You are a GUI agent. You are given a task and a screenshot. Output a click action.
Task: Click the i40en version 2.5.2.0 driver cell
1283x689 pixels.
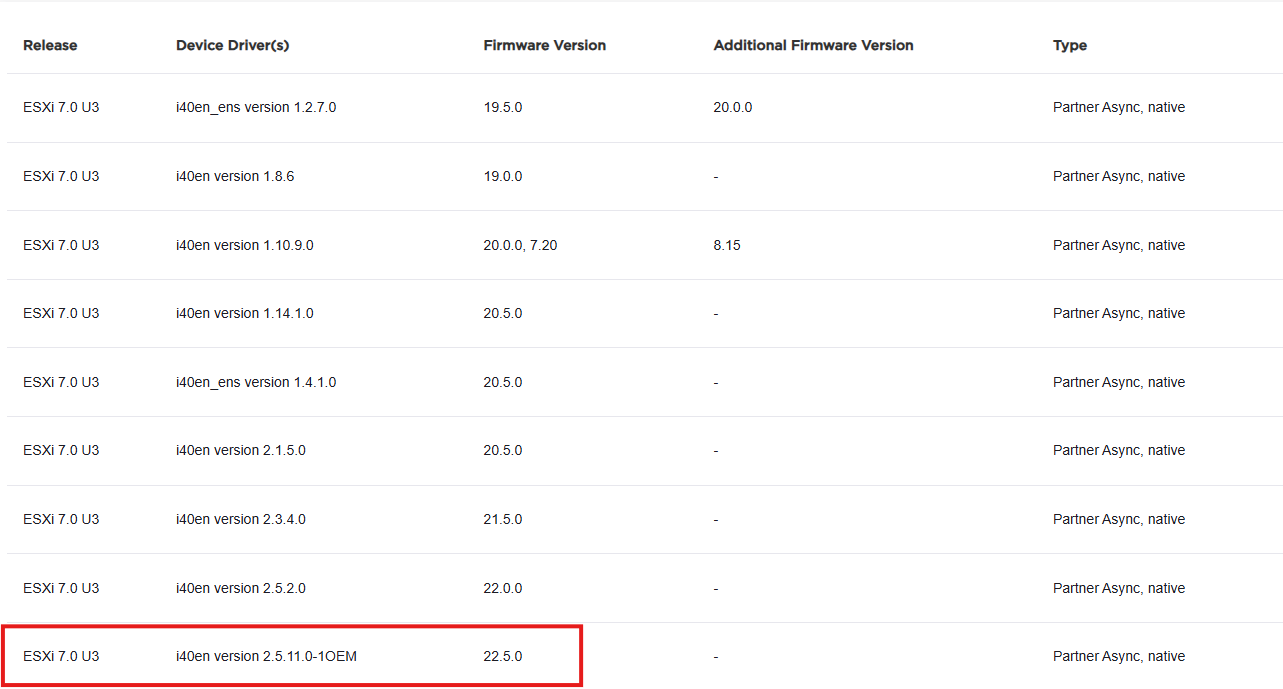pos(241,588)
